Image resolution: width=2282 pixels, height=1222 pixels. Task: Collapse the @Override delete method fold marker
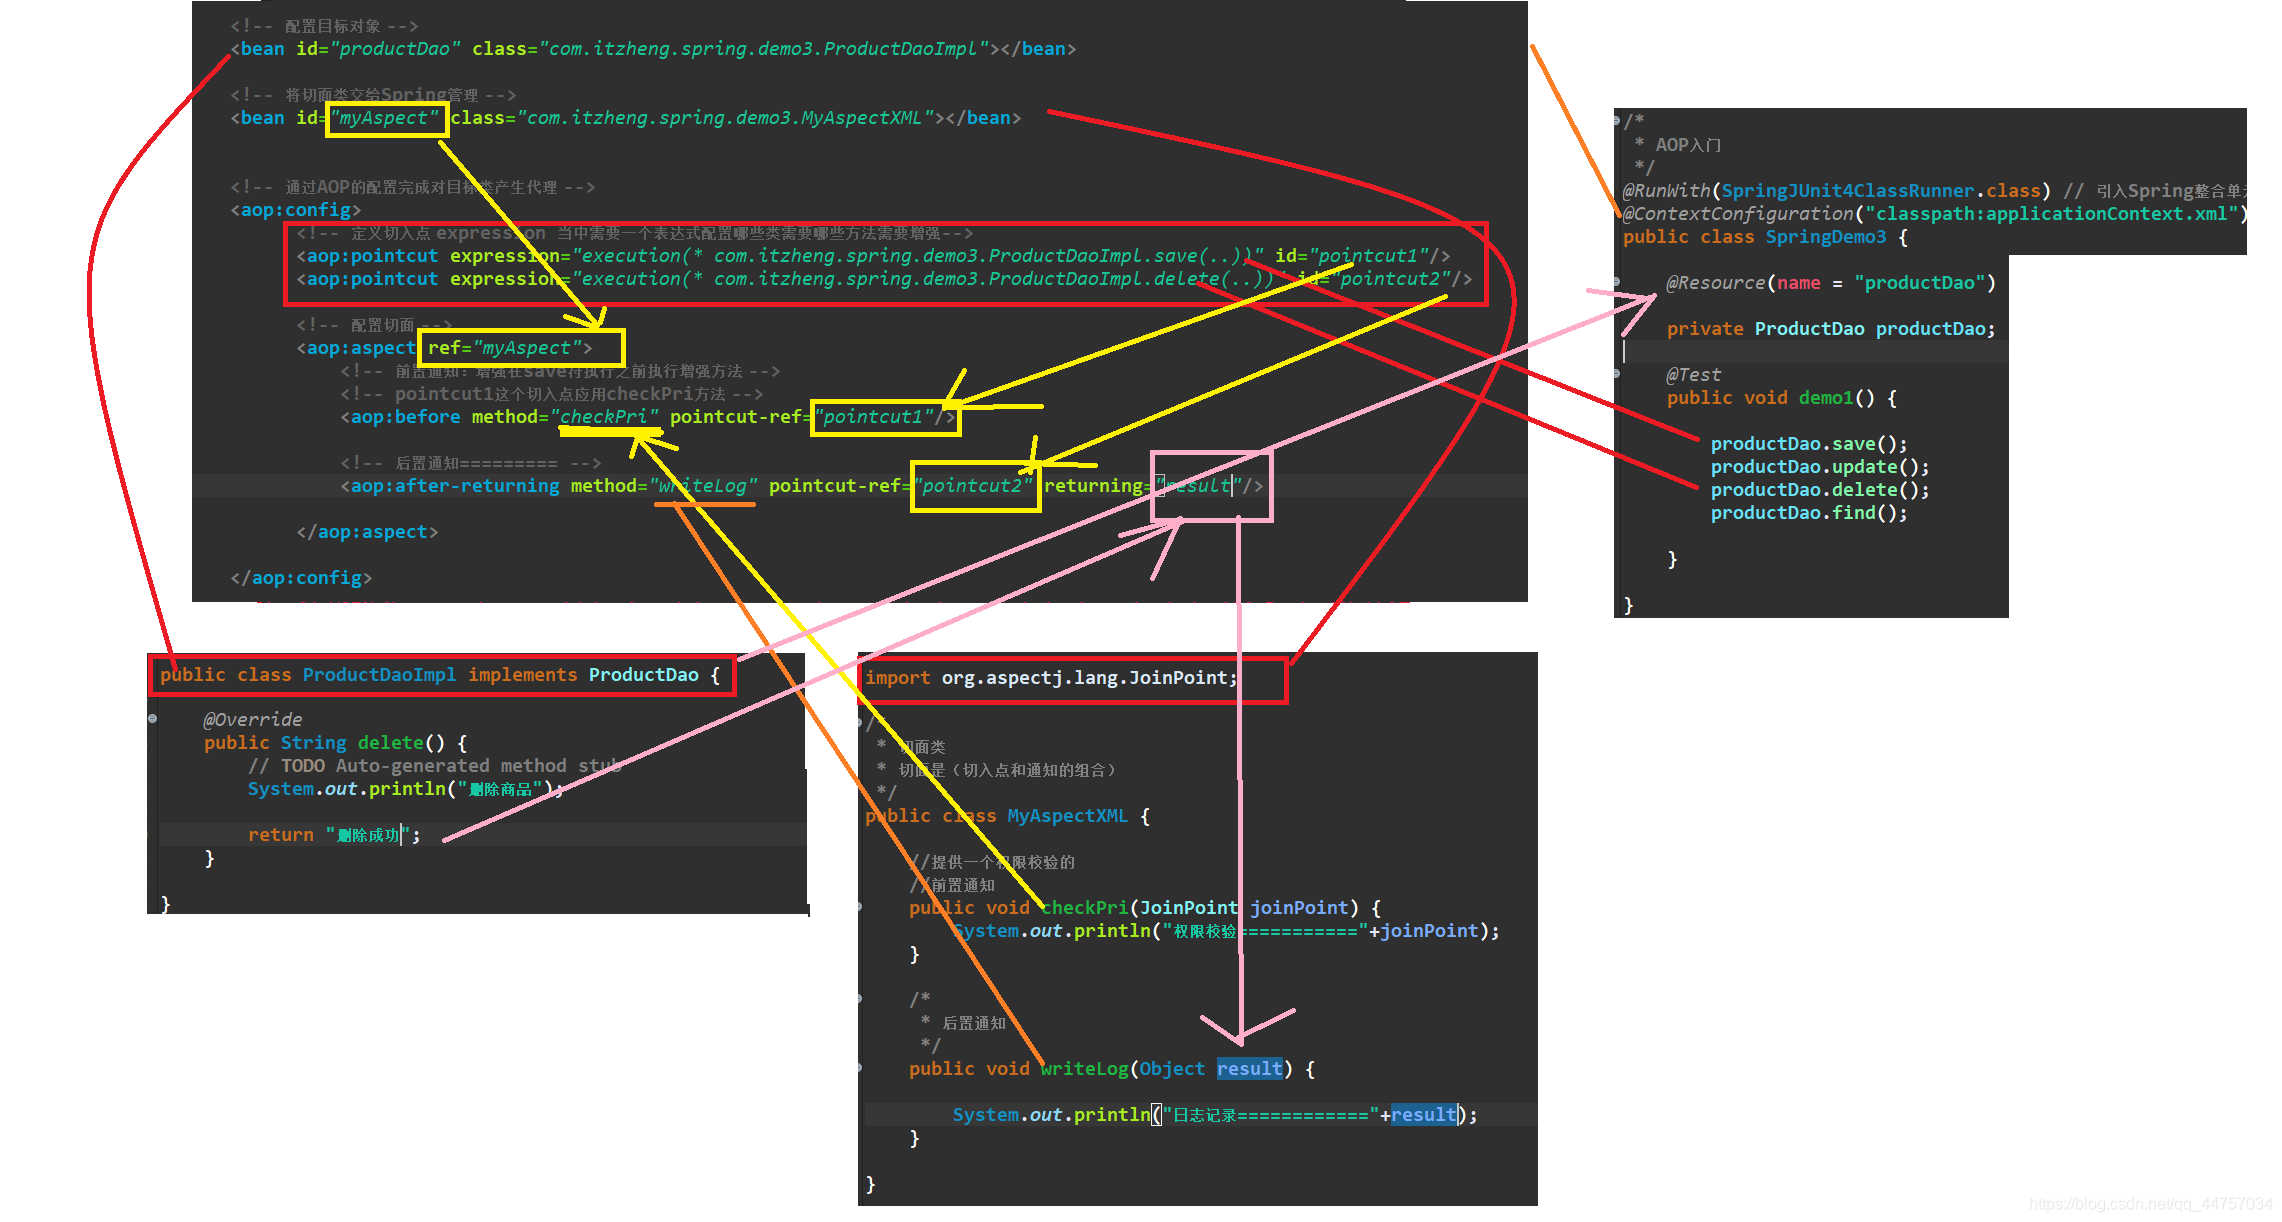coord(152,719)
